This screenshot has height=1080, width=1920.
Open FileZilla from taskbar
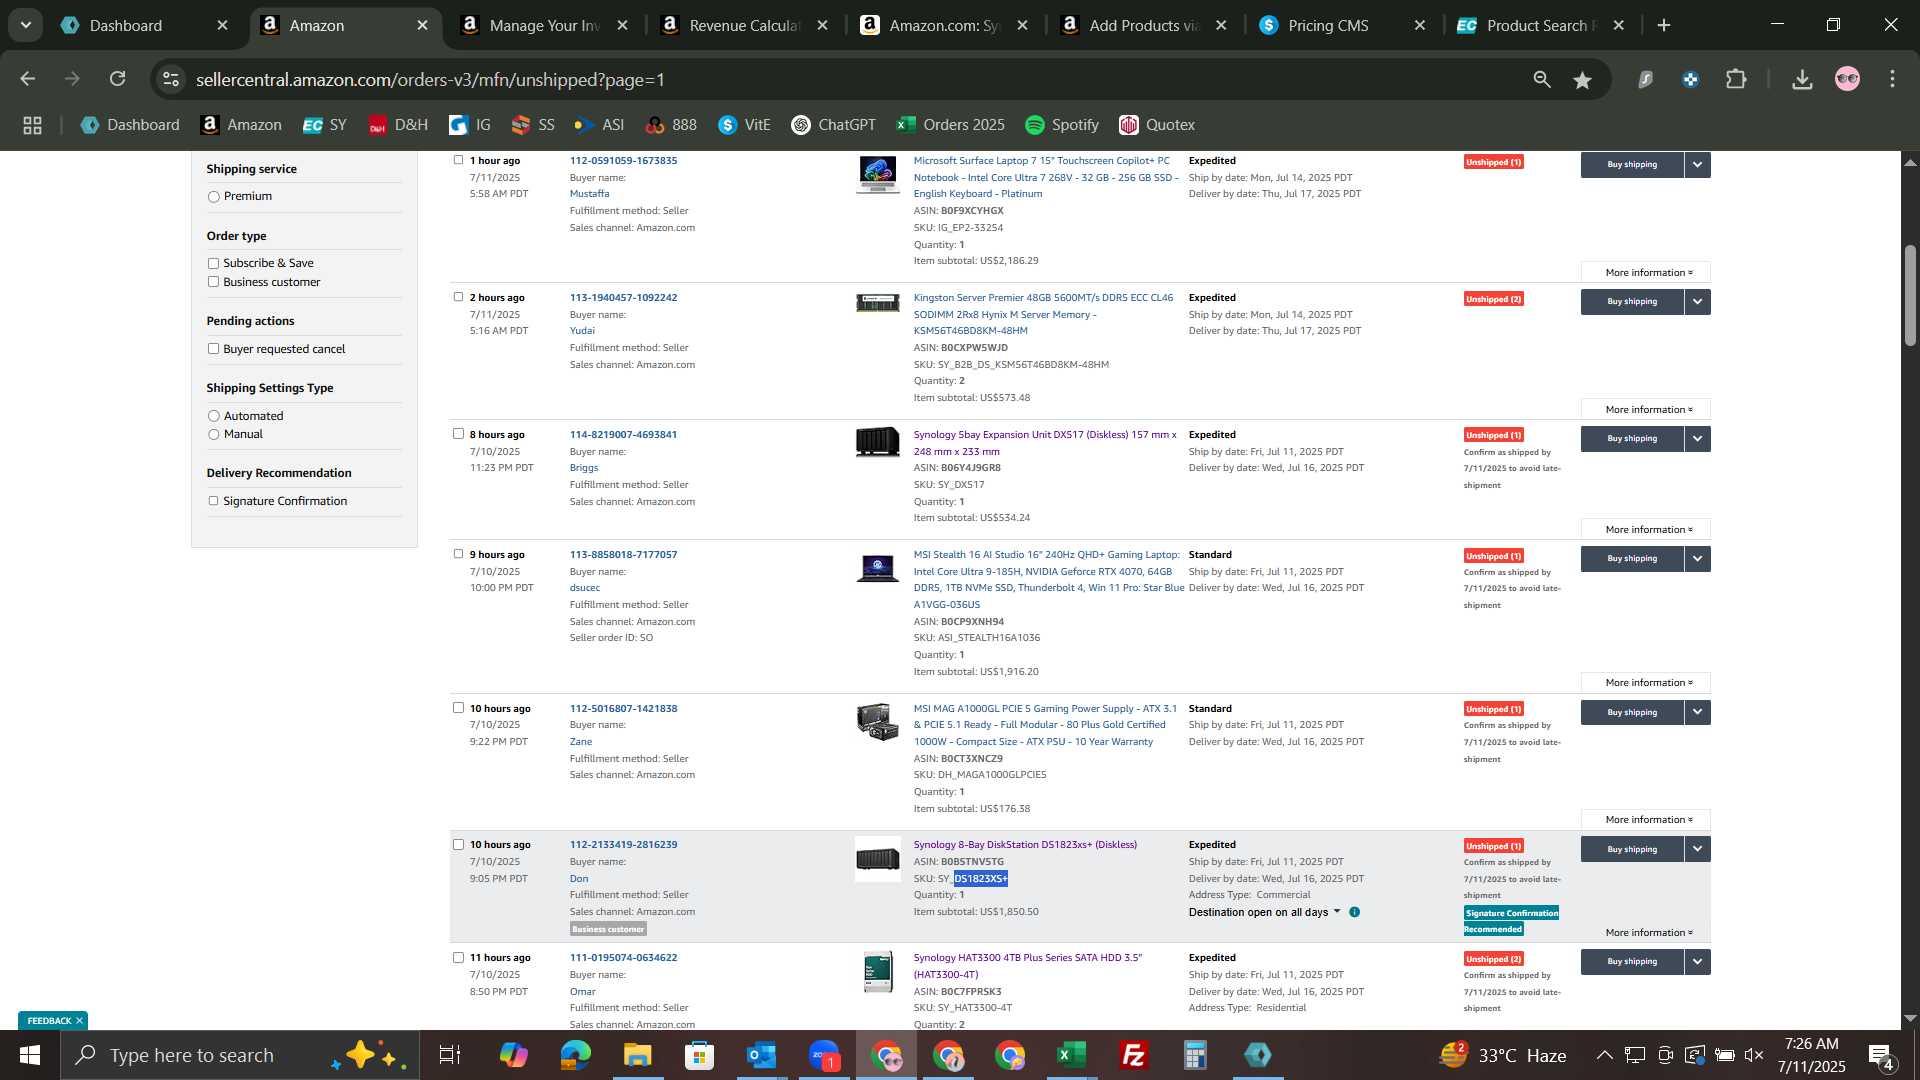pyautogui.click(x=1133, y=1055)
